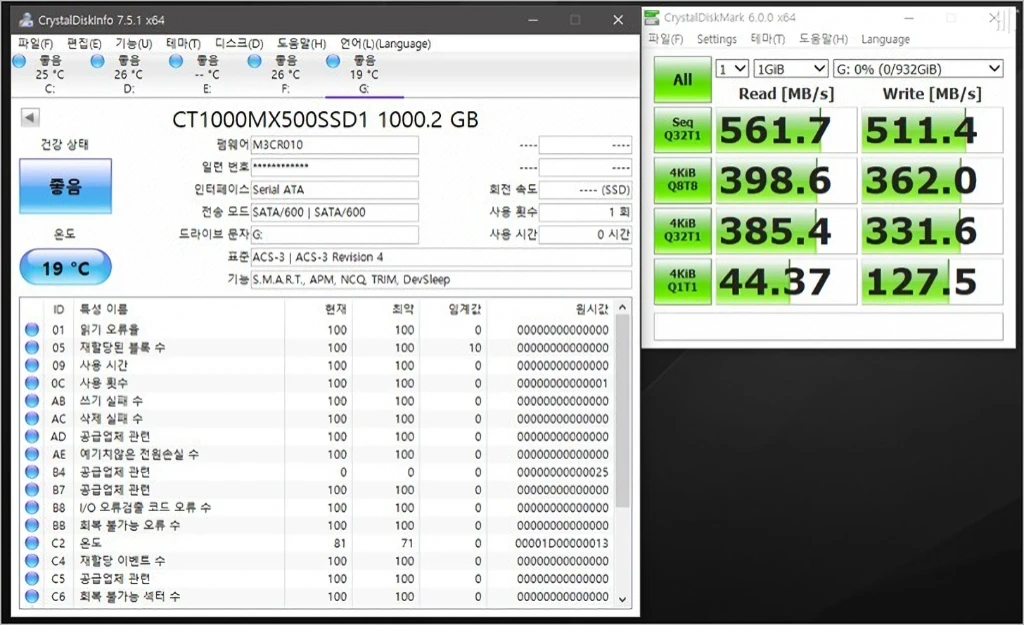Run all benchmarks with All button
The width and height of the screenshot is (1024, 625).
click(x=682, y=80)
